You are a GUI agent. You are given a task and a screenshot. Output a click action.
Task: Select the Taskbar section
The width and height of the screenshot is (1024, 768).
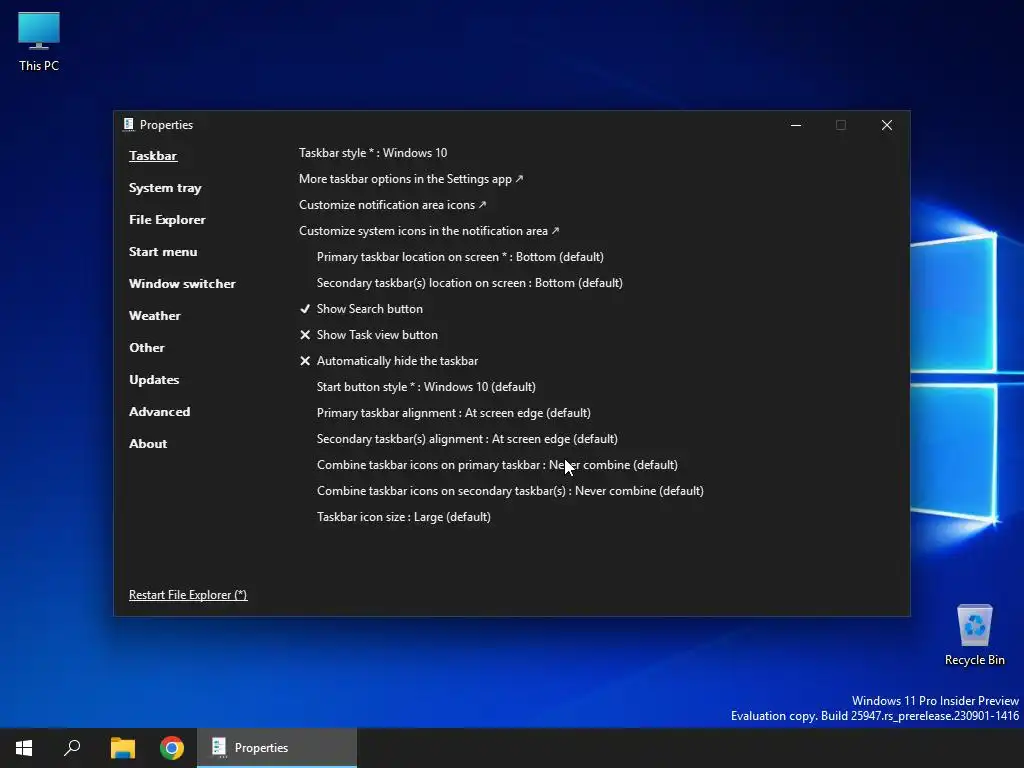(x=153, y=156)
